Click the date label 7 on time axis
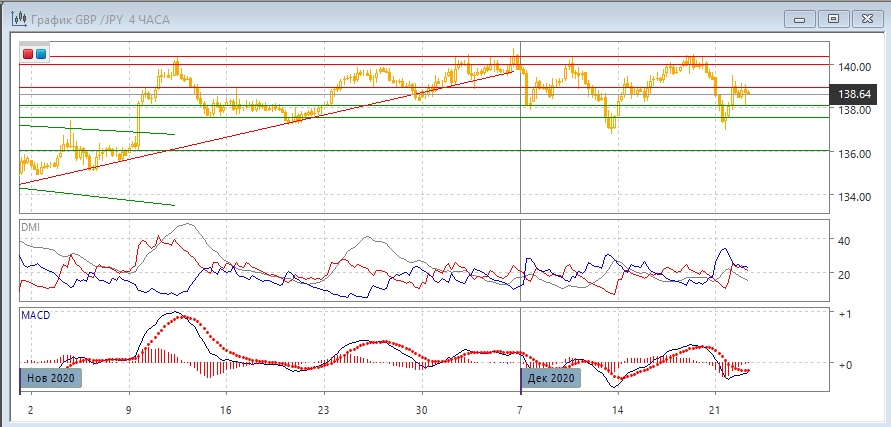 click(x=521, y=410)
